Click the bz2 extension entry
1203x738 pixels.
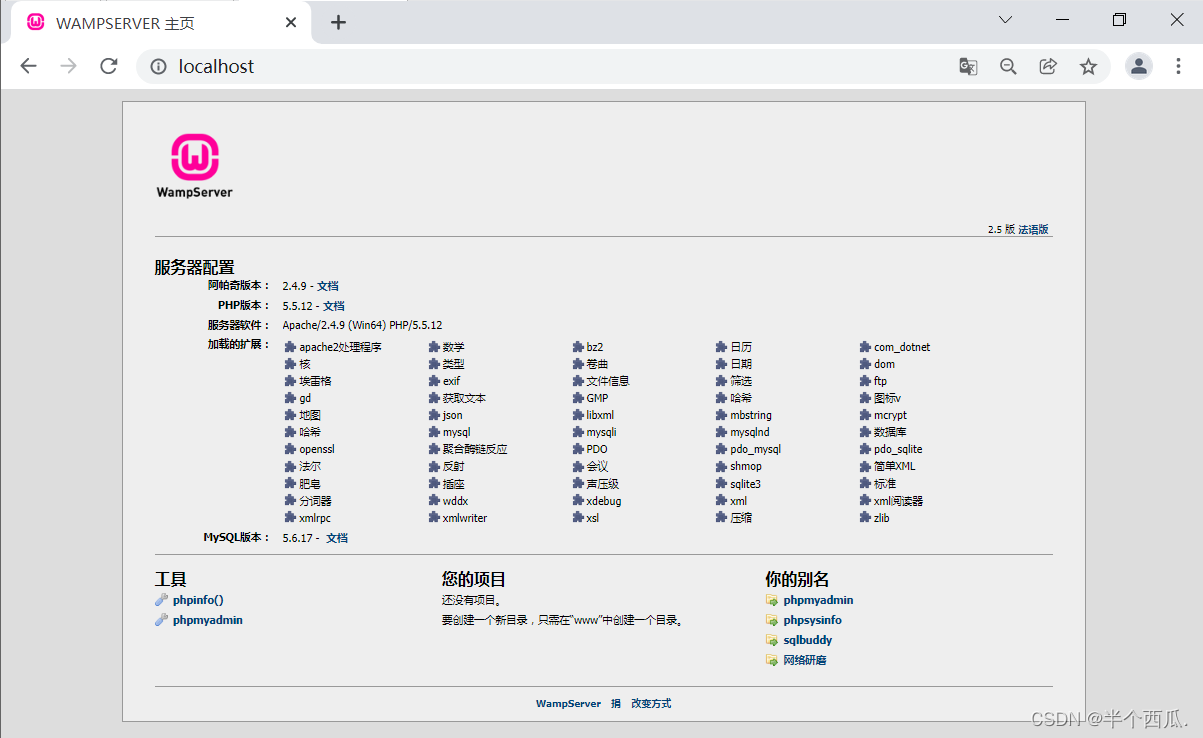pyautogui.click(x=595, y=347)
